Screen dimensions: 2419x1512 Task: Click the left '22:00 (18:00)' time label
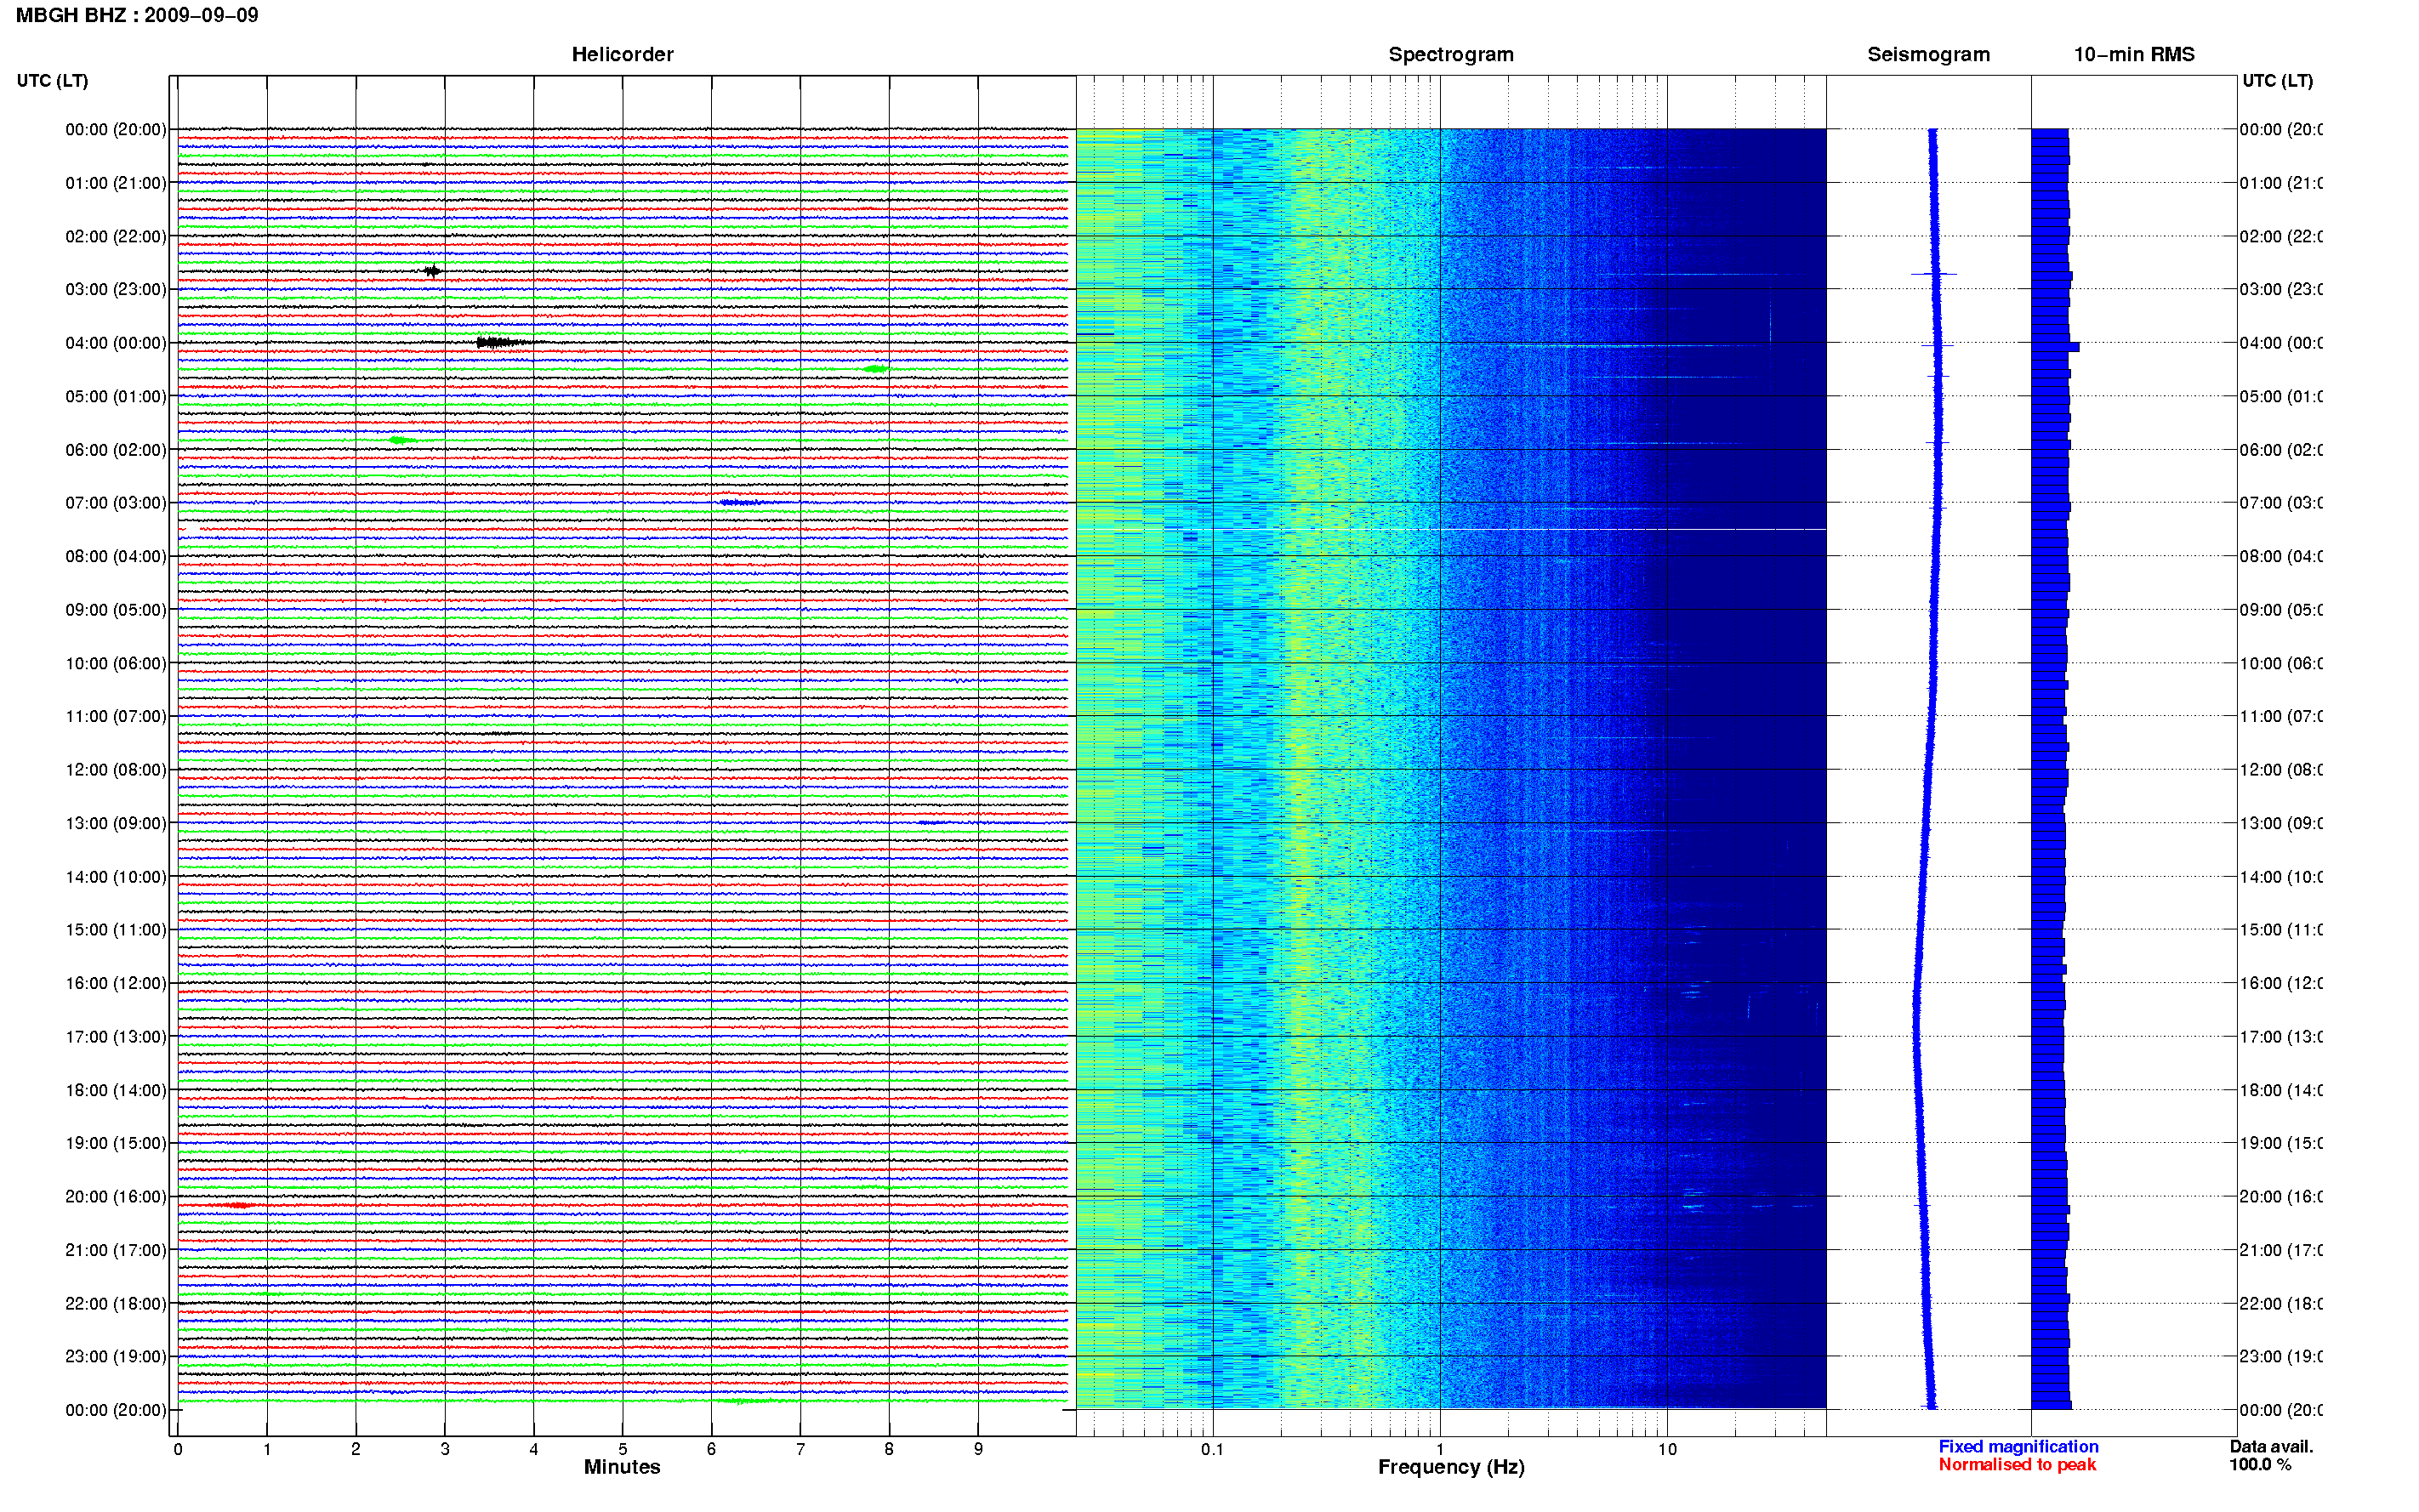[116, 1304]
